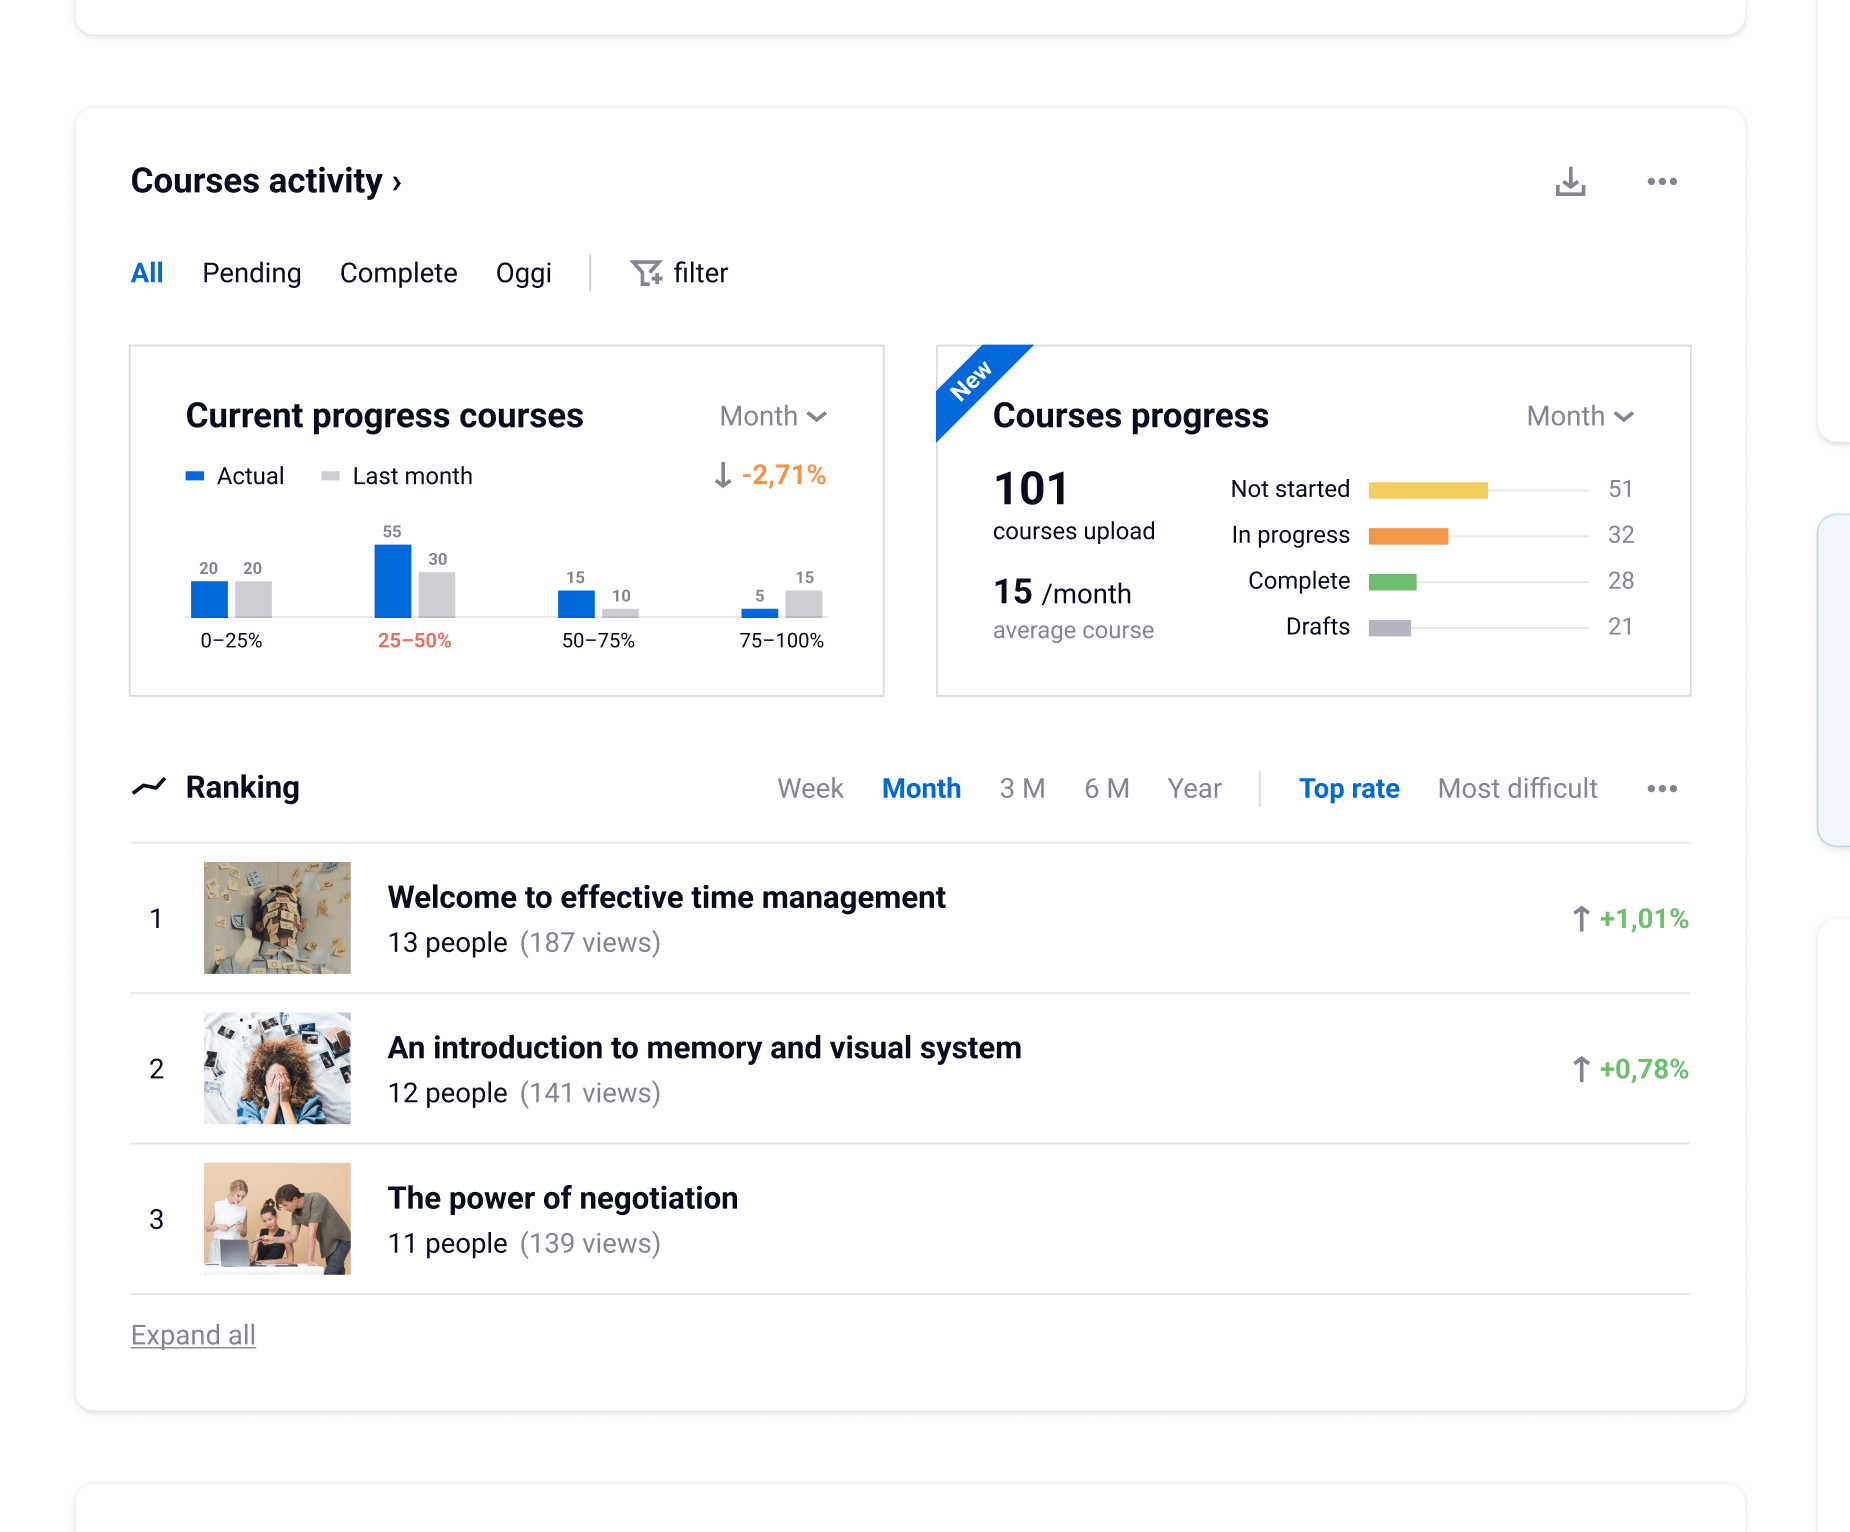Image resolution: width=1850 pixels, height=1532 pixels.
Task: Open Welcome to effective time management course
Action: tap(666, 898)
